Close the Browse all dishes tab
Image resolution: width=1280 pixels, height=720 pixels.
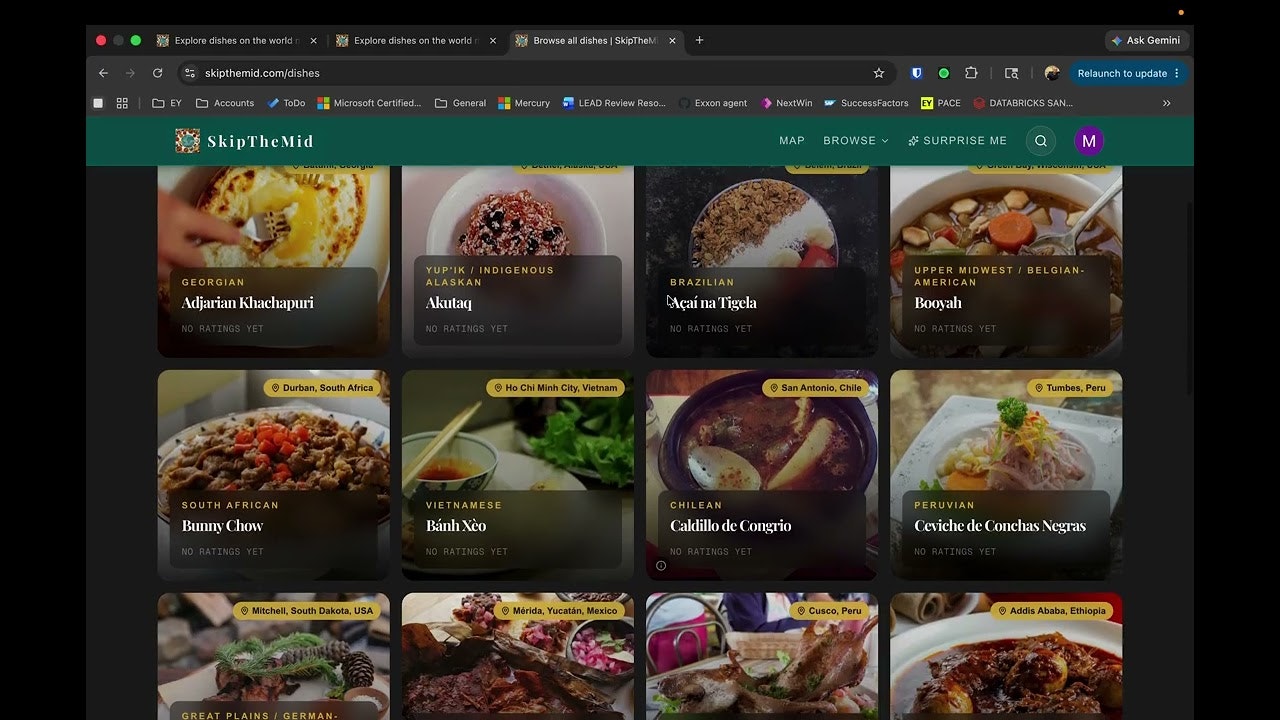pos(672,41)
